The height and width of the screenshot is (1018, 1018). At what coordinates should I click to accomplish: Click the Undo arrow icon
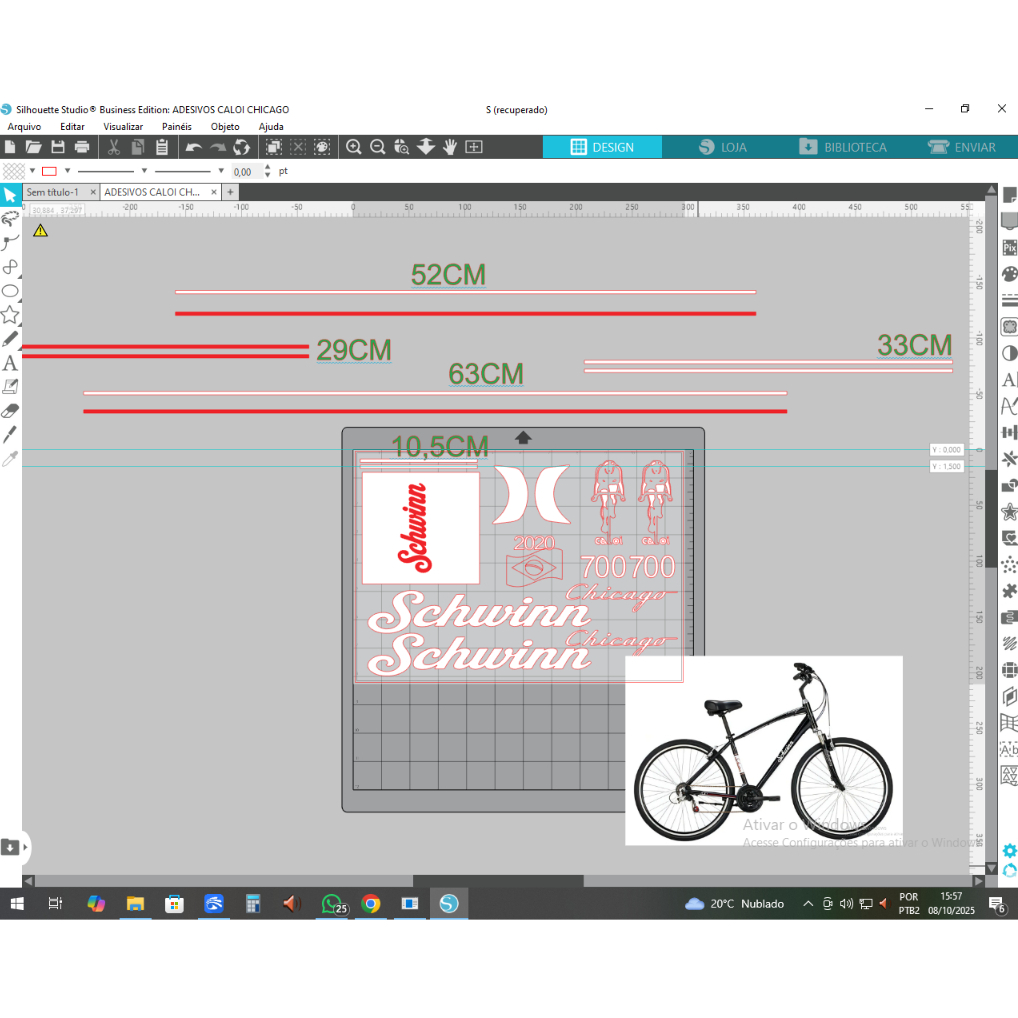tap(193, 147)
